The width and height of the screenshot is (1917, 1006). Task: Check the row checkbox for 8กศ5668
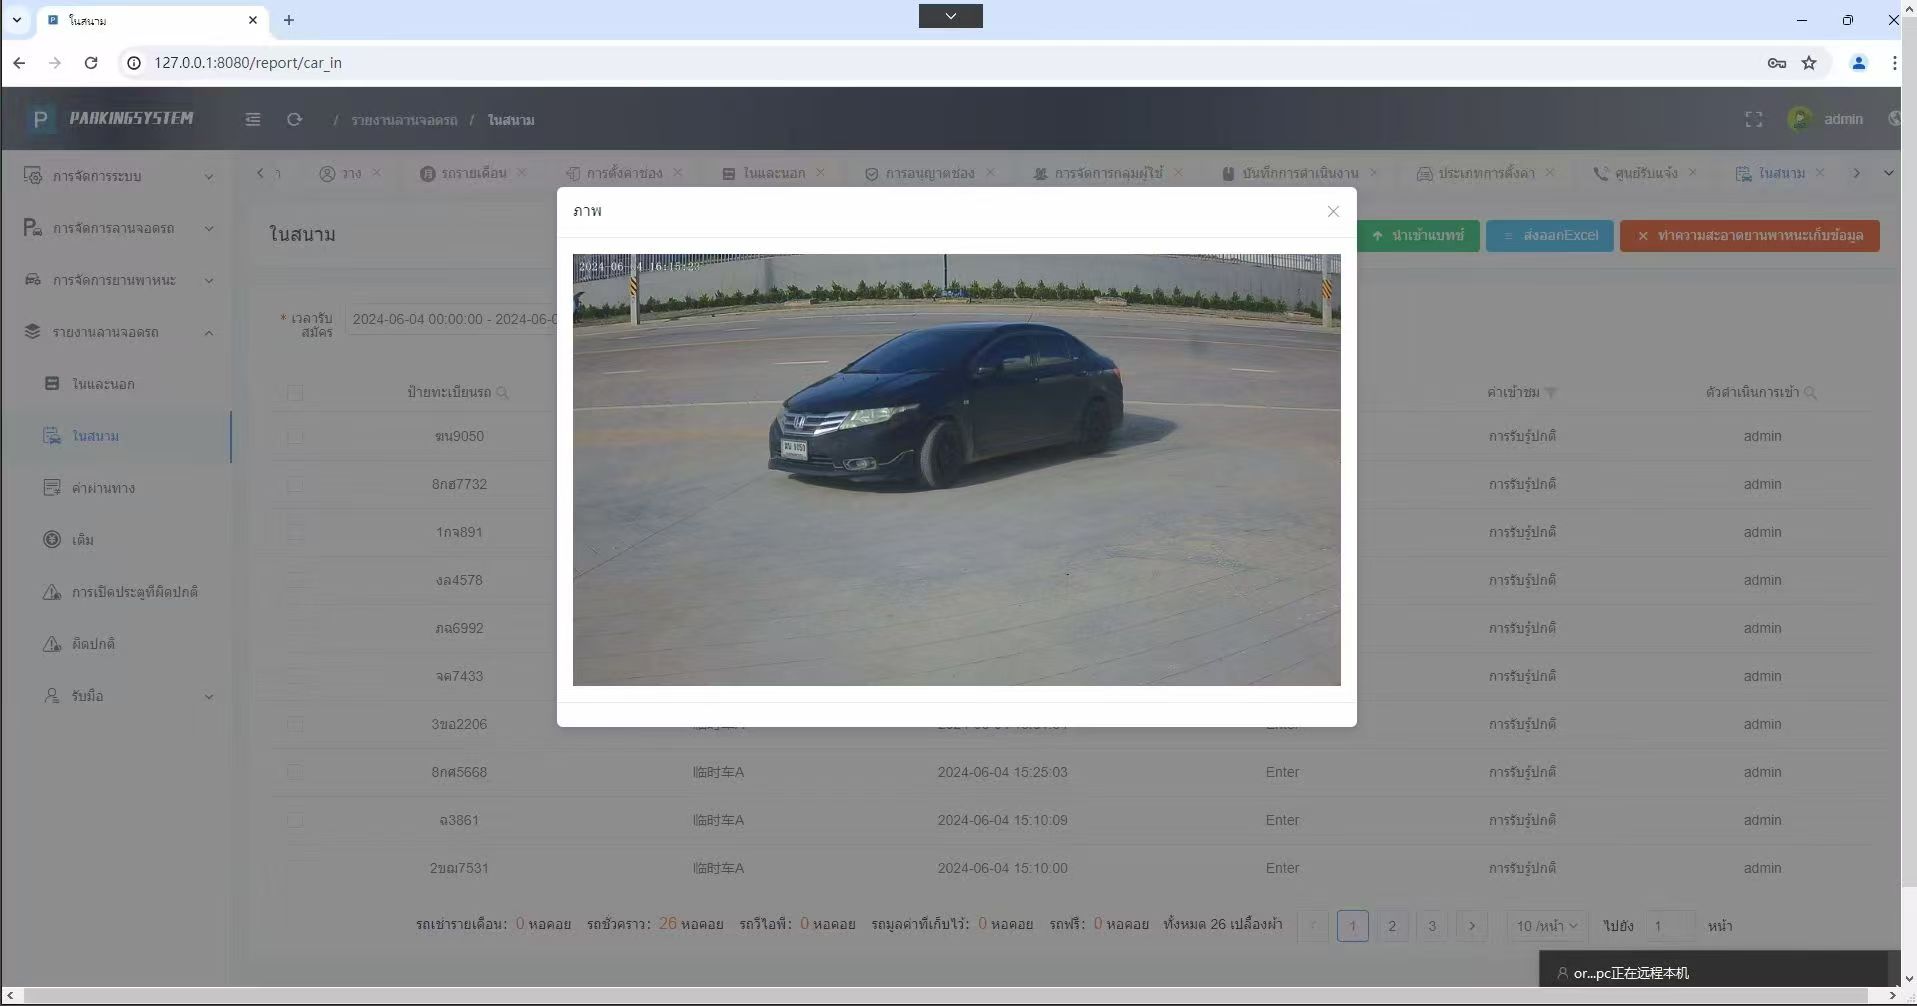point(295,772)
